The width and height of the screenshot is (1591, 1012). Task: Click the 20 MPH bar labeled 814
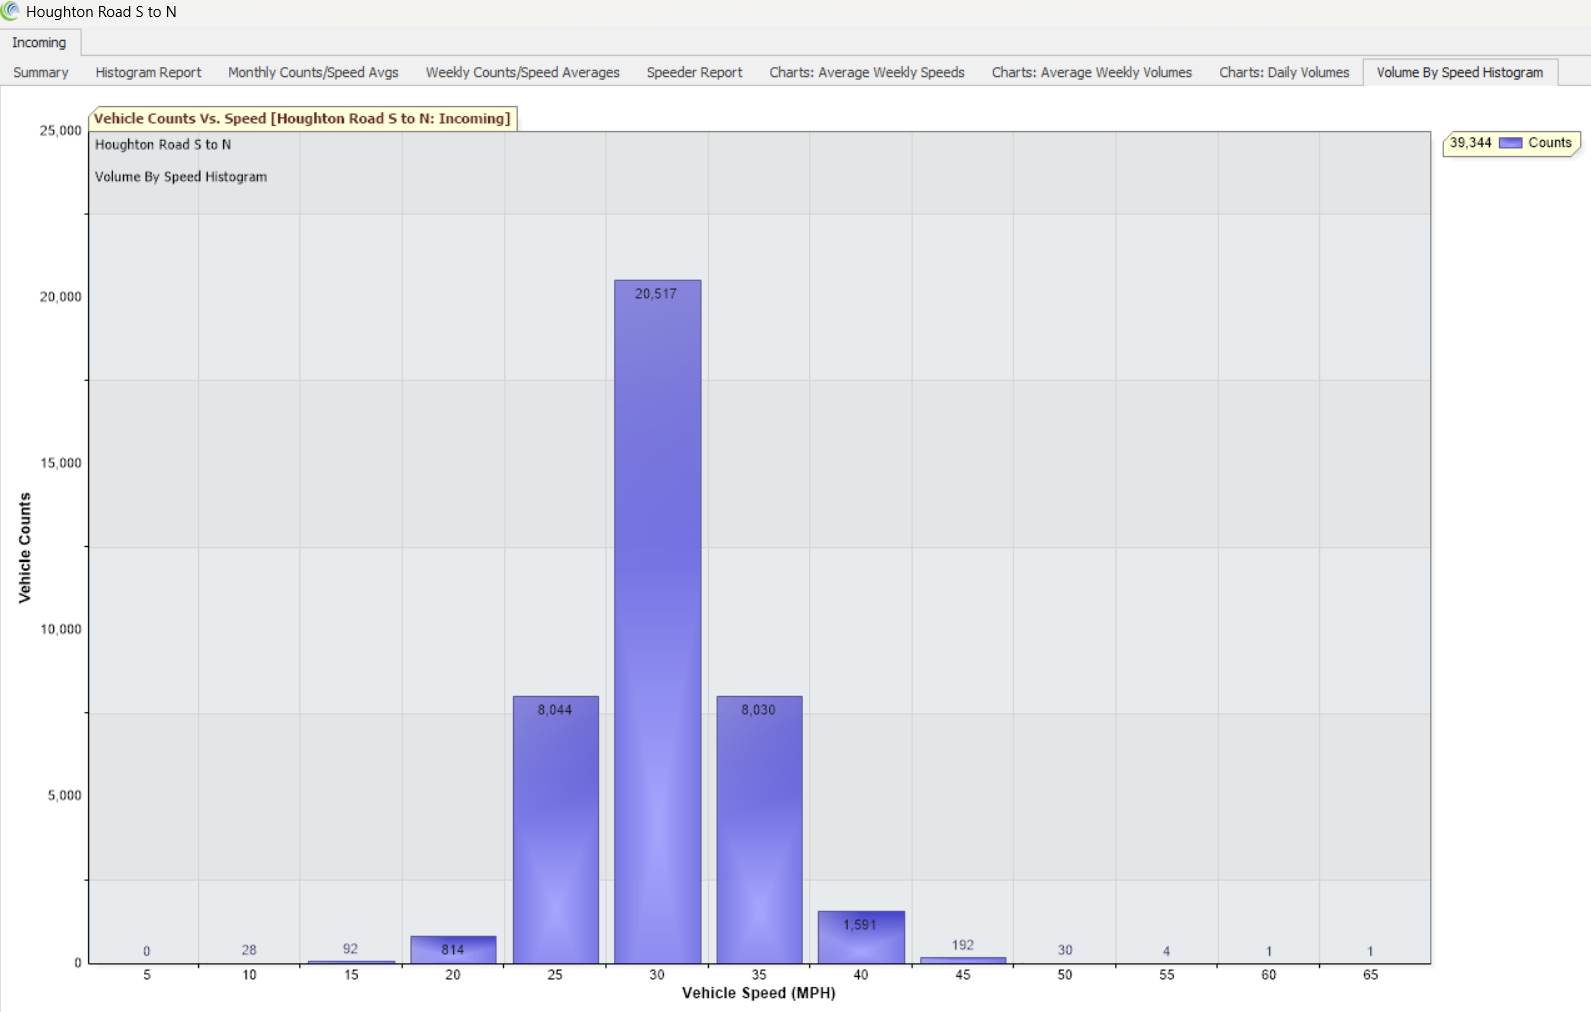click(x=453, y=950)
